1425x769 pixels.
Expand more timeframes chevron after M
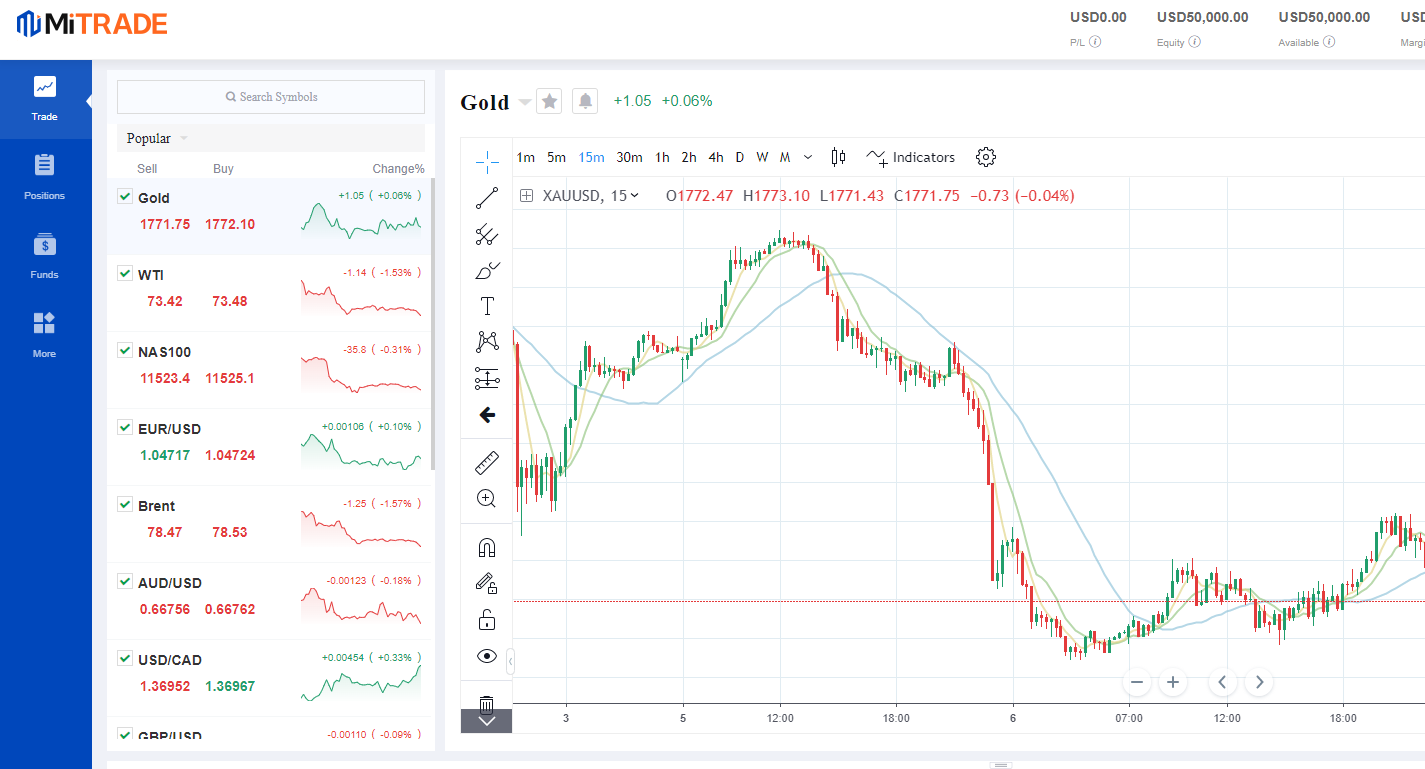(x=808, y=157)
